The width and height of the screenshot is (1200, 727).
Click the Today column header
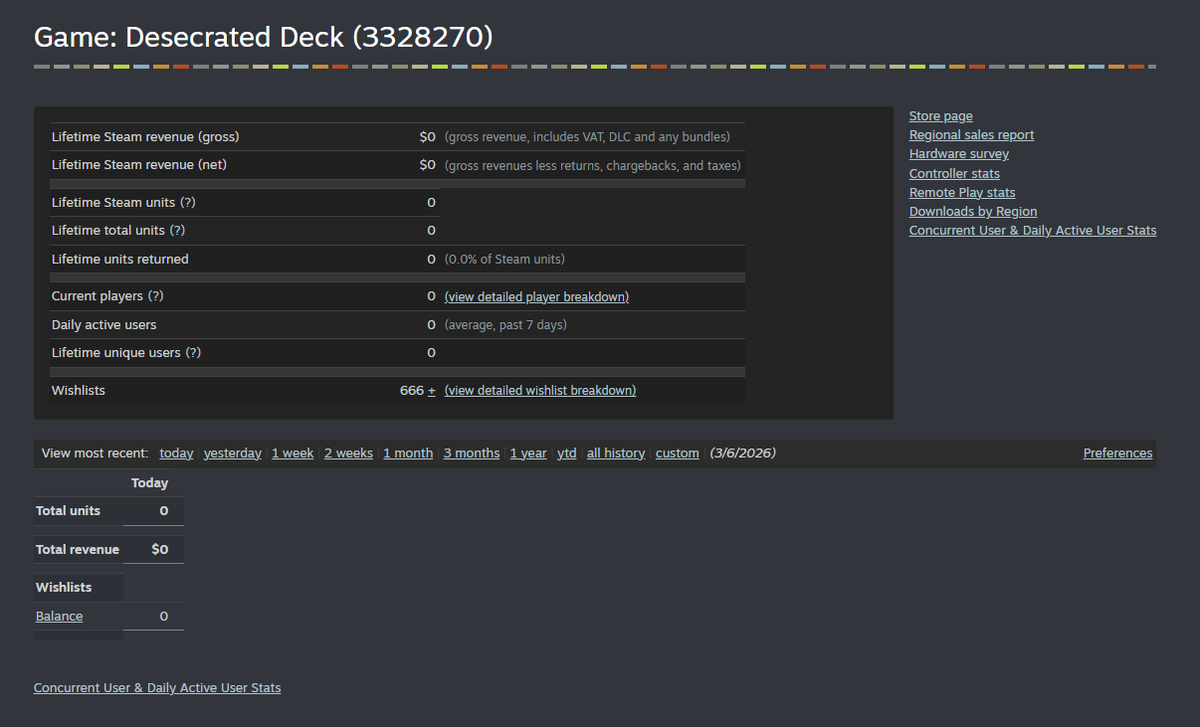pos(149,483)
